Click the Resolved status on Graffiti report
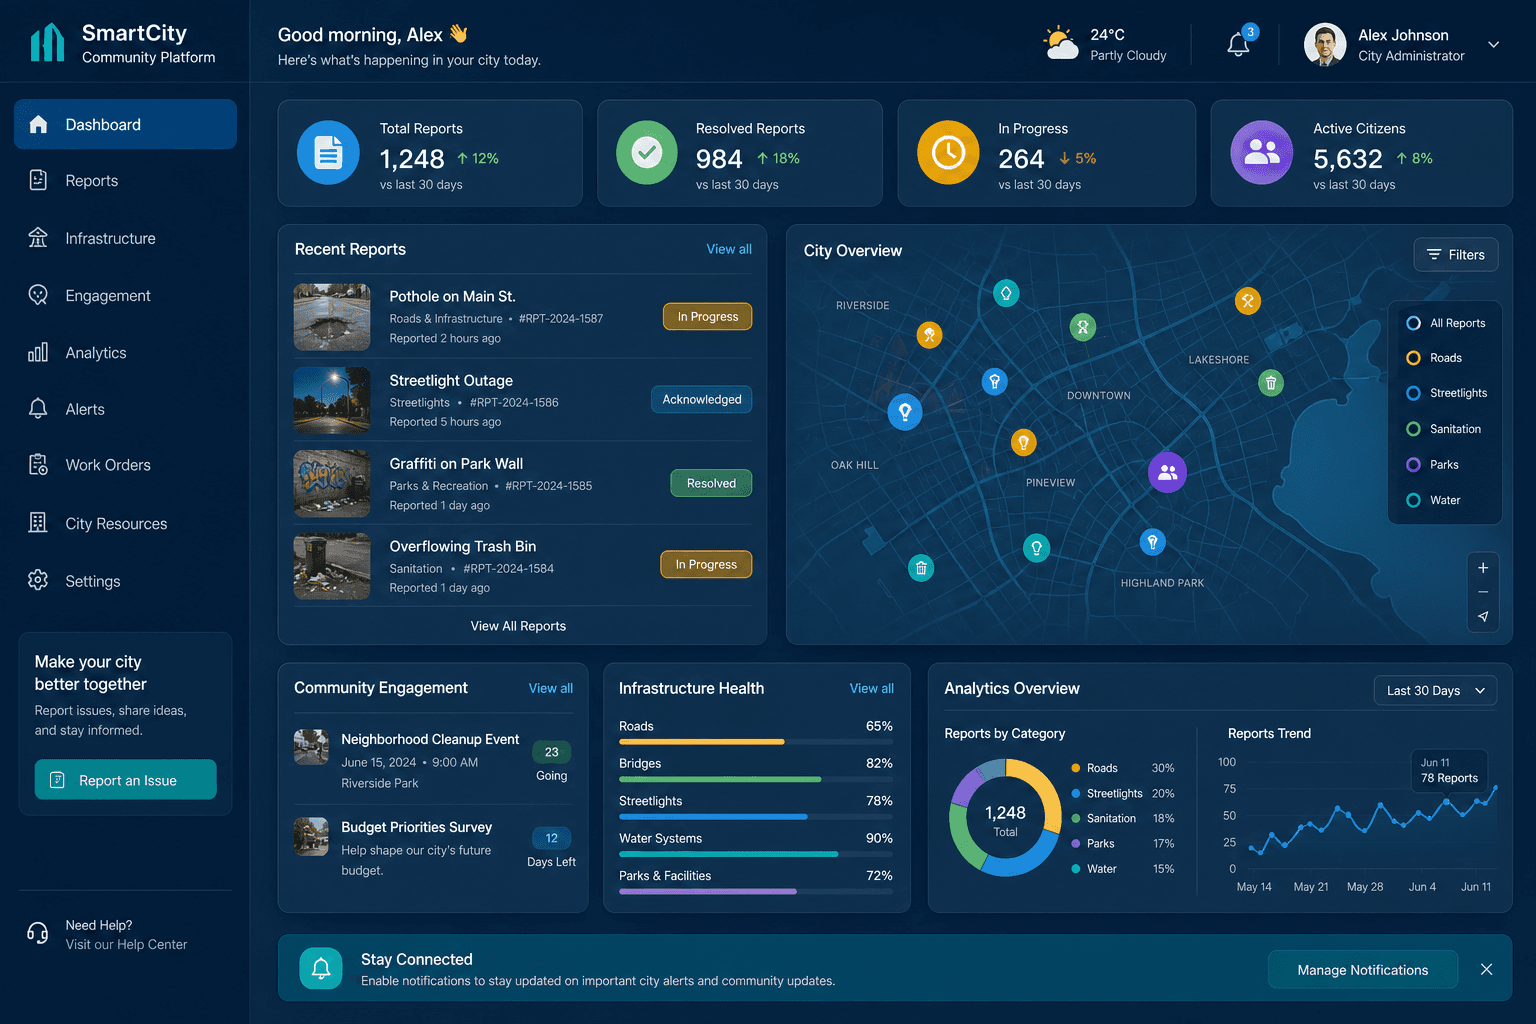 711,483
